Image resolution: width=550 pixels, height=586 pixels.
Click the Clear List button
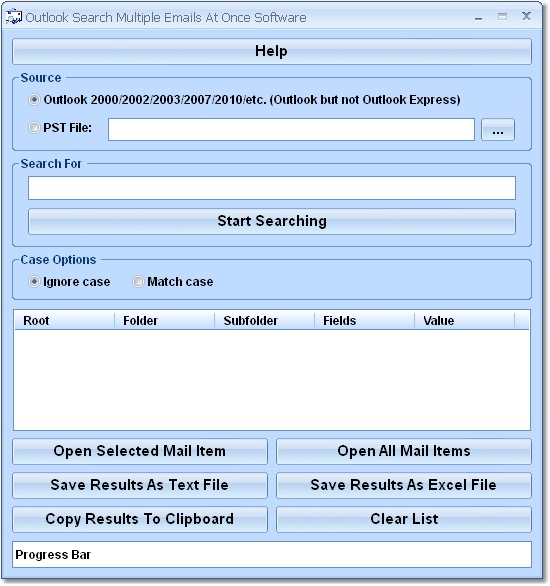[404, 519]
